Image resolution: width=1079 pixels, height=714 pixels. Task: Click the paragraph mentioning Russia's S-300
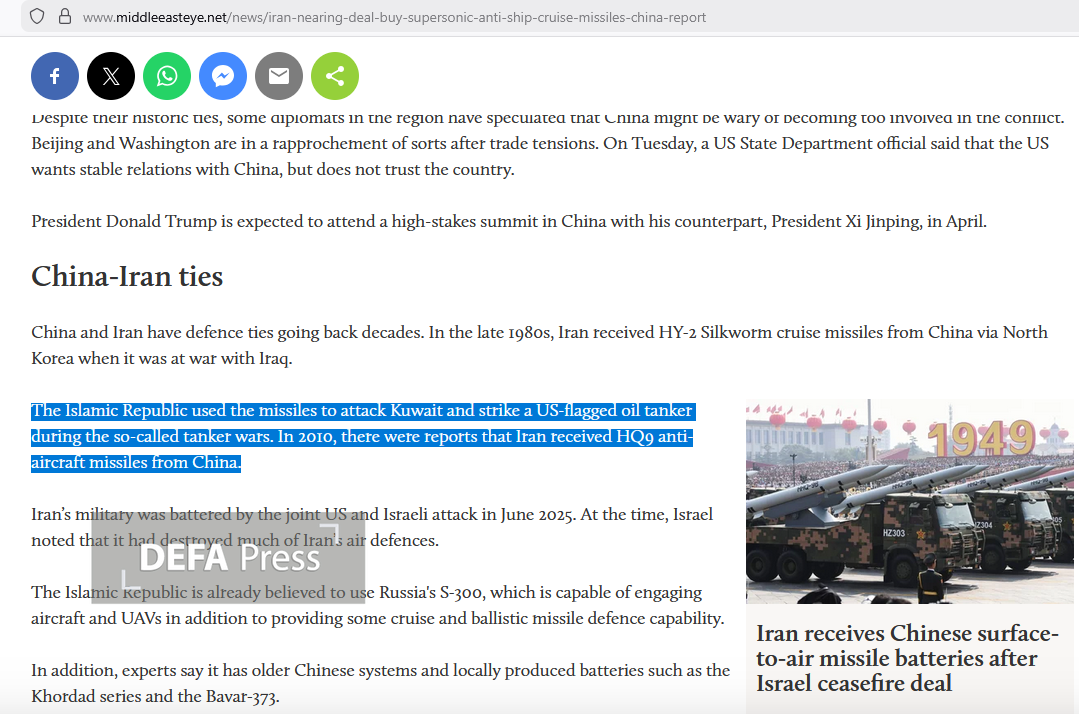(377, 605)
